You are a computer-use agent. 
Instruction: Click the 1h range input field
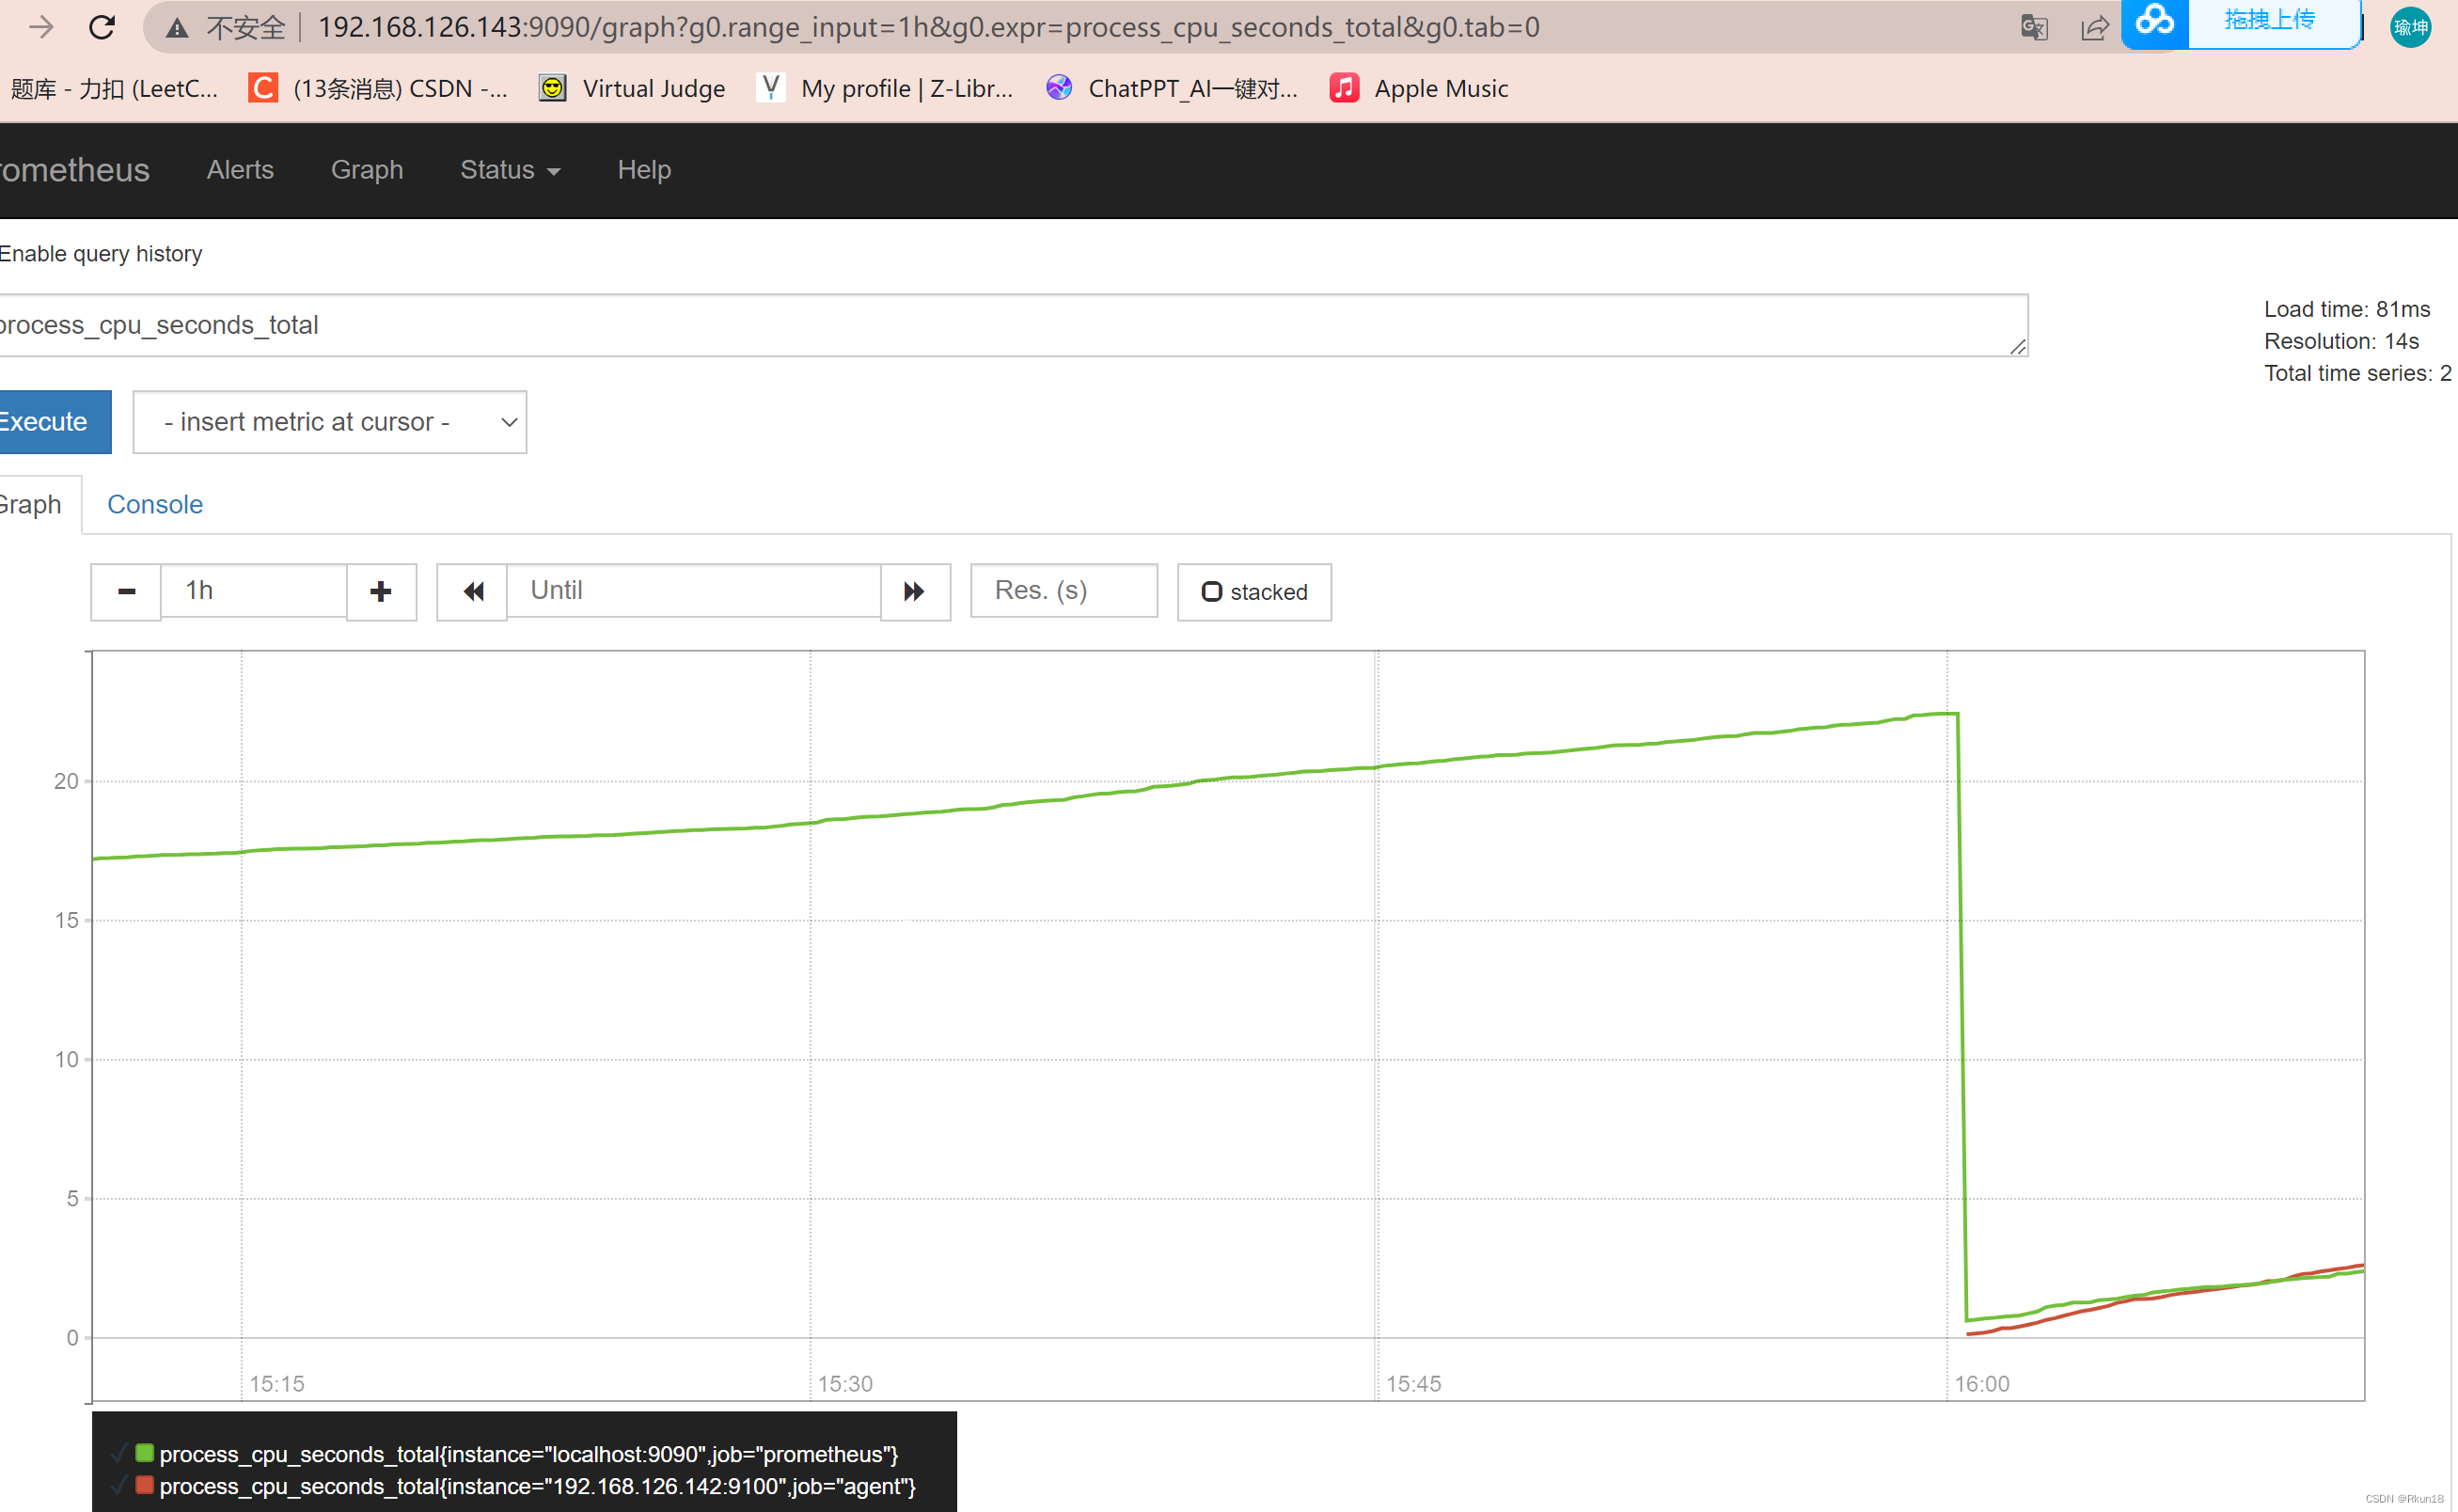coord(254,590)
